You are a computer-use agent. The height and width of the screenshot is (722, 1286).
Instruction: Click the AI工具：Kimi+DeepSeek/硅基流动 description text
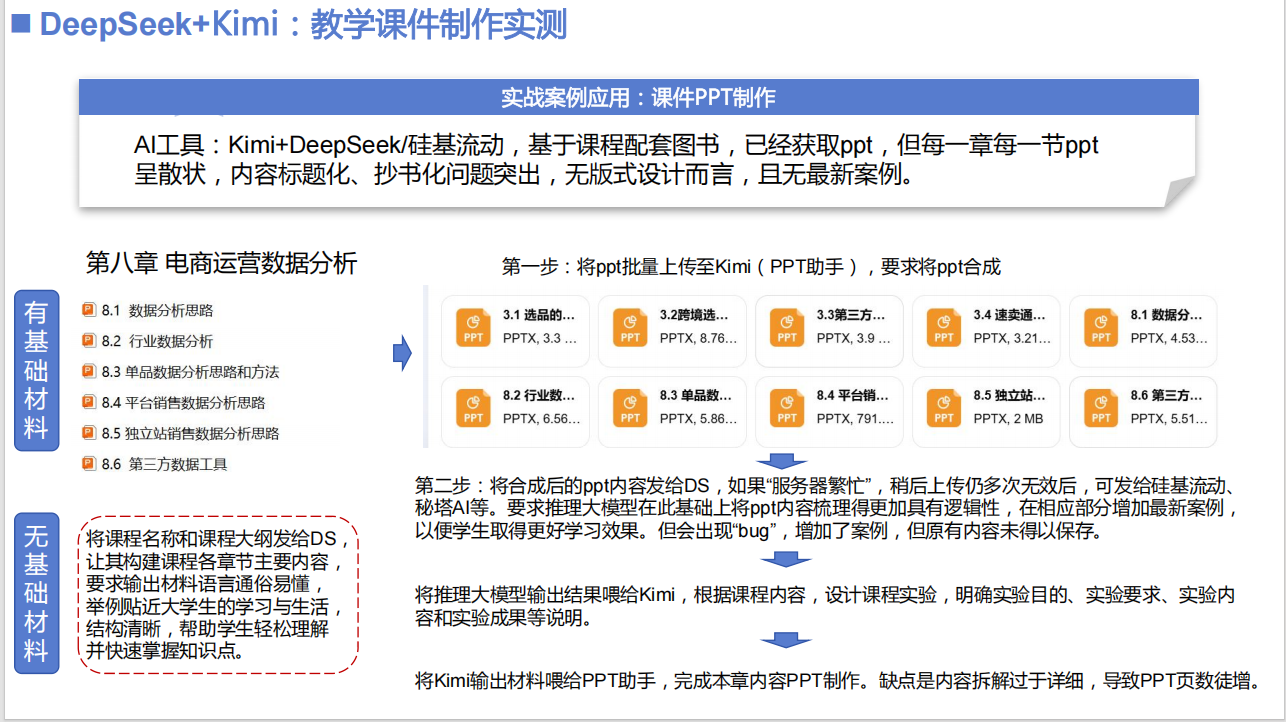point(616,160)
